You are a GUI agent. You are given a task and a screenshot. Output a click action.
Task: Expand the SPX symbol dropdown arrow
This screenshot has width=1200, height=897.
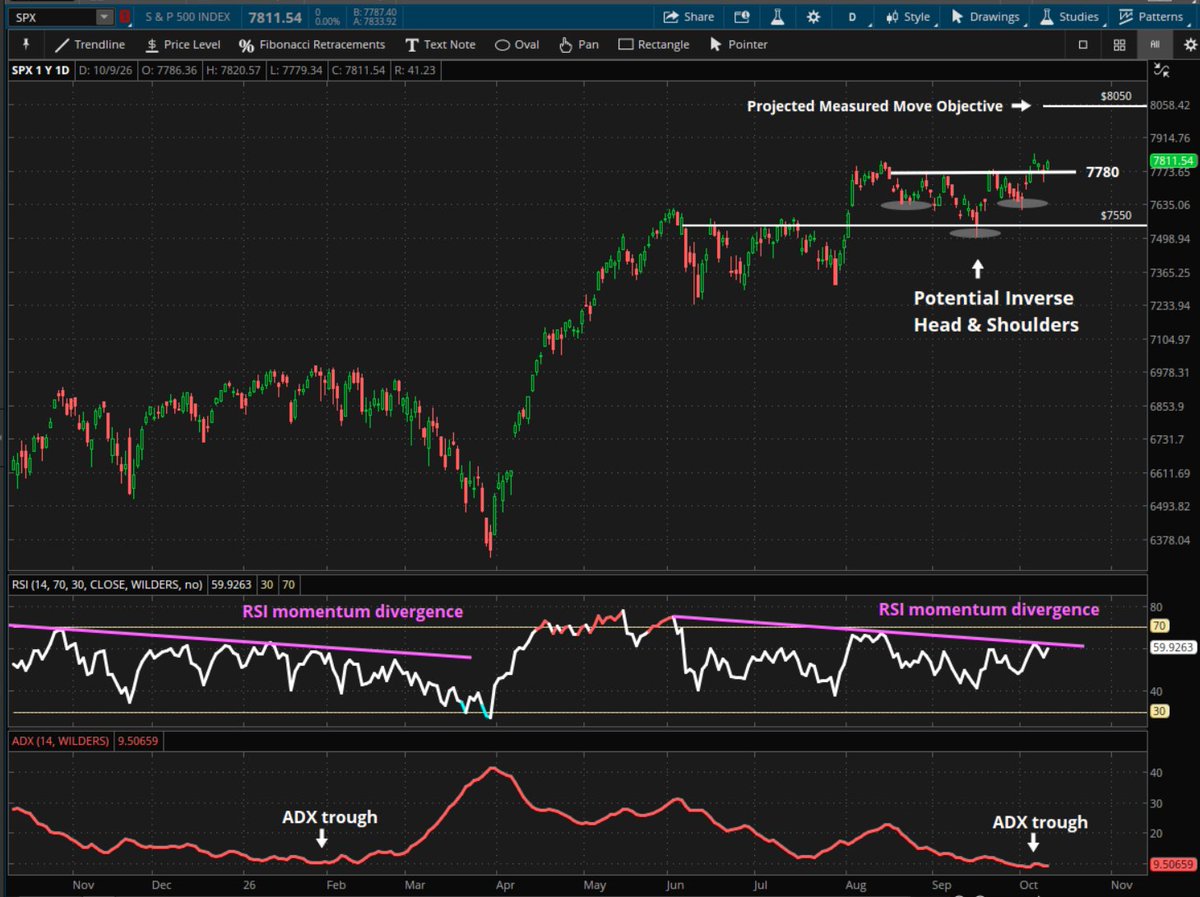(x=105, y=17)
